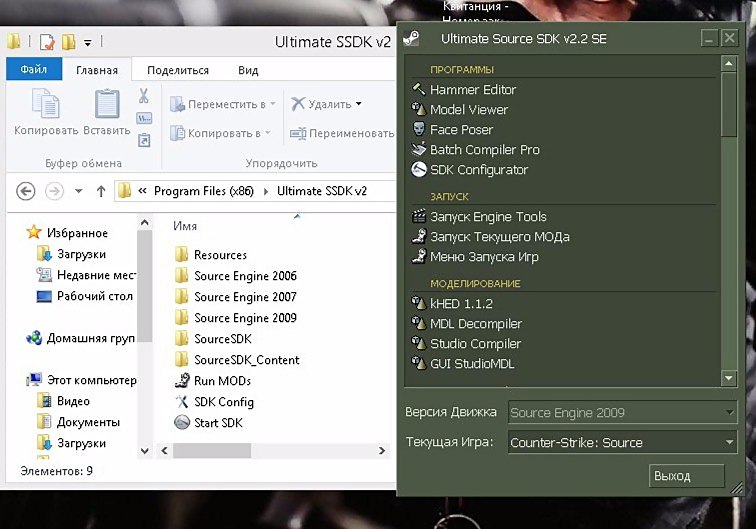The height and width of the screenshot is (529, 756).
Task: Open recent locations dropdown arrow
Action: (79, 191)
